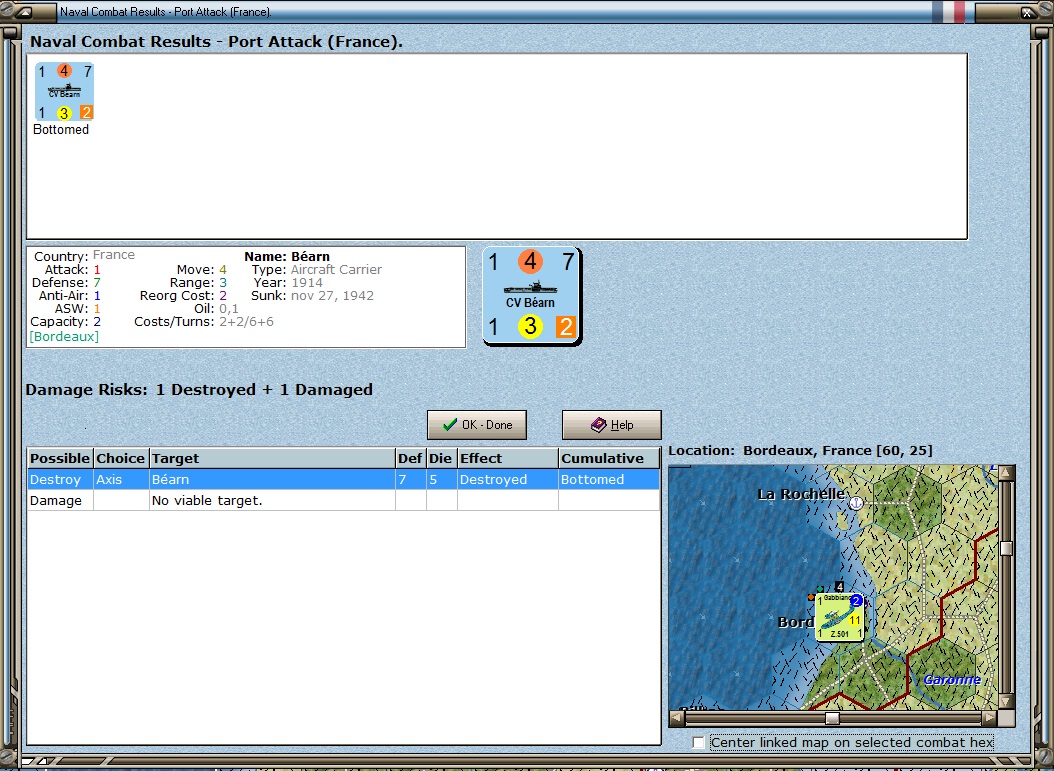Click the OK - Done button

pyautogui.click(x=477, y=425)
